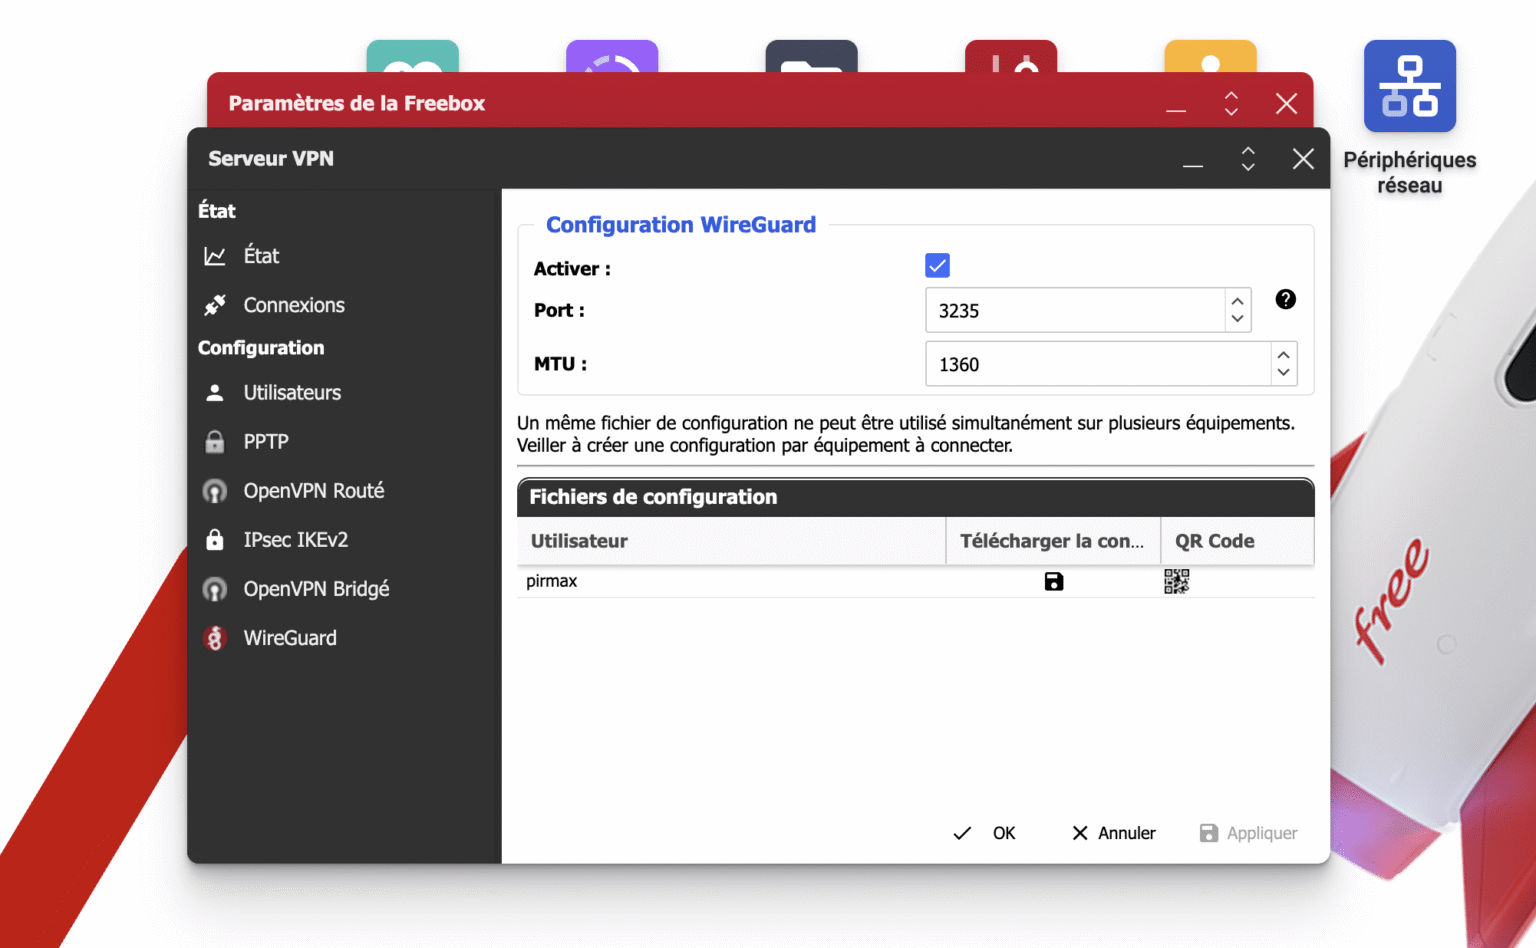Download pirmax configuration file via floppy icon
Image resolution: width=1536 pixels, height=948 pixels.
click(x=1054, y=582)
